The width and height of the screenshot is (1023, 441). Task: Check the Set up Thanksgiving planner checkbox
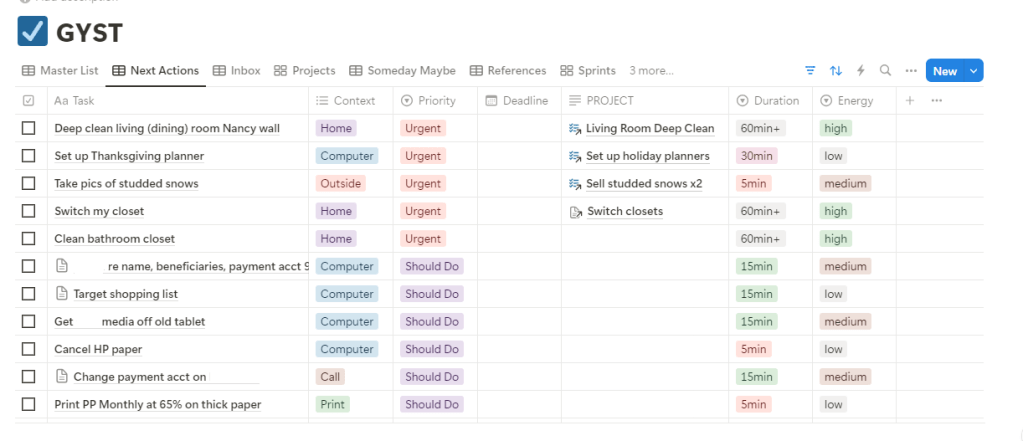(29, 156)
